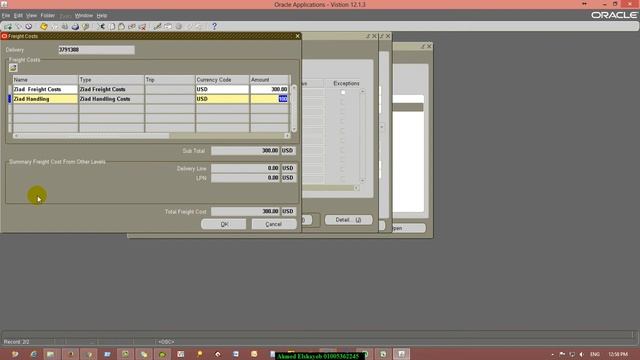640x360 pixels.
Task: Click the yellow Save toolbar icon
Action: pos(44,27)
